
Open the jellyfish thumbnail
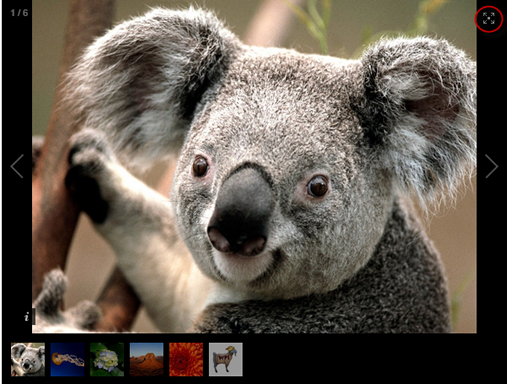67,360
